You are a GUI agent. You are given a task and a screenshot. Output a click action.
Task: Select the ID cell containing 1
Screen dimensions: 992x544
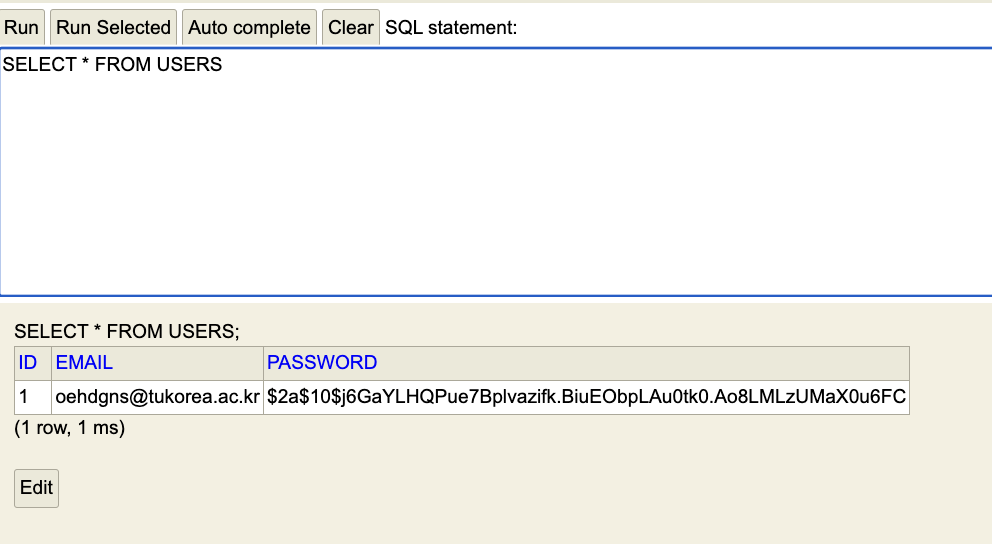(x=25, y=397)
